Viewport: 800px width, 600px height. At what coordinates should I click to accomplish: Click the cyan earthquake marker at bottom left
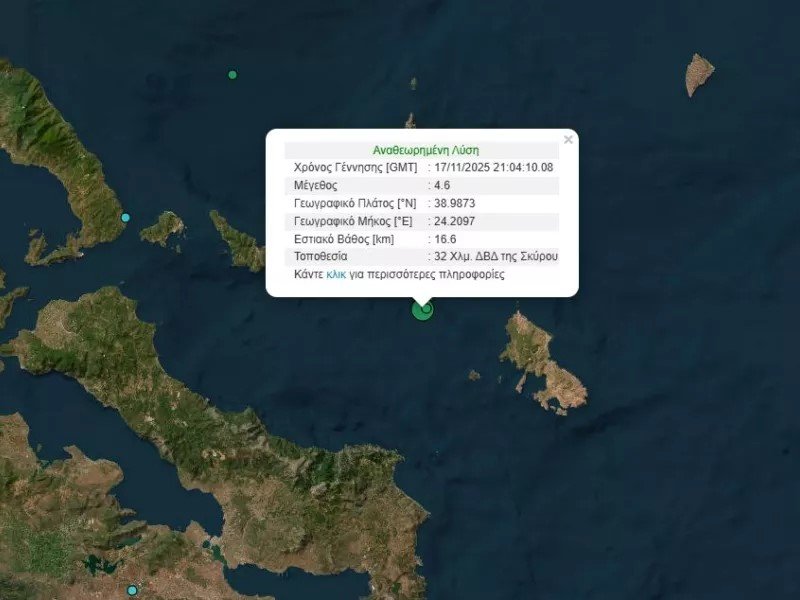(x=132, y=591)
